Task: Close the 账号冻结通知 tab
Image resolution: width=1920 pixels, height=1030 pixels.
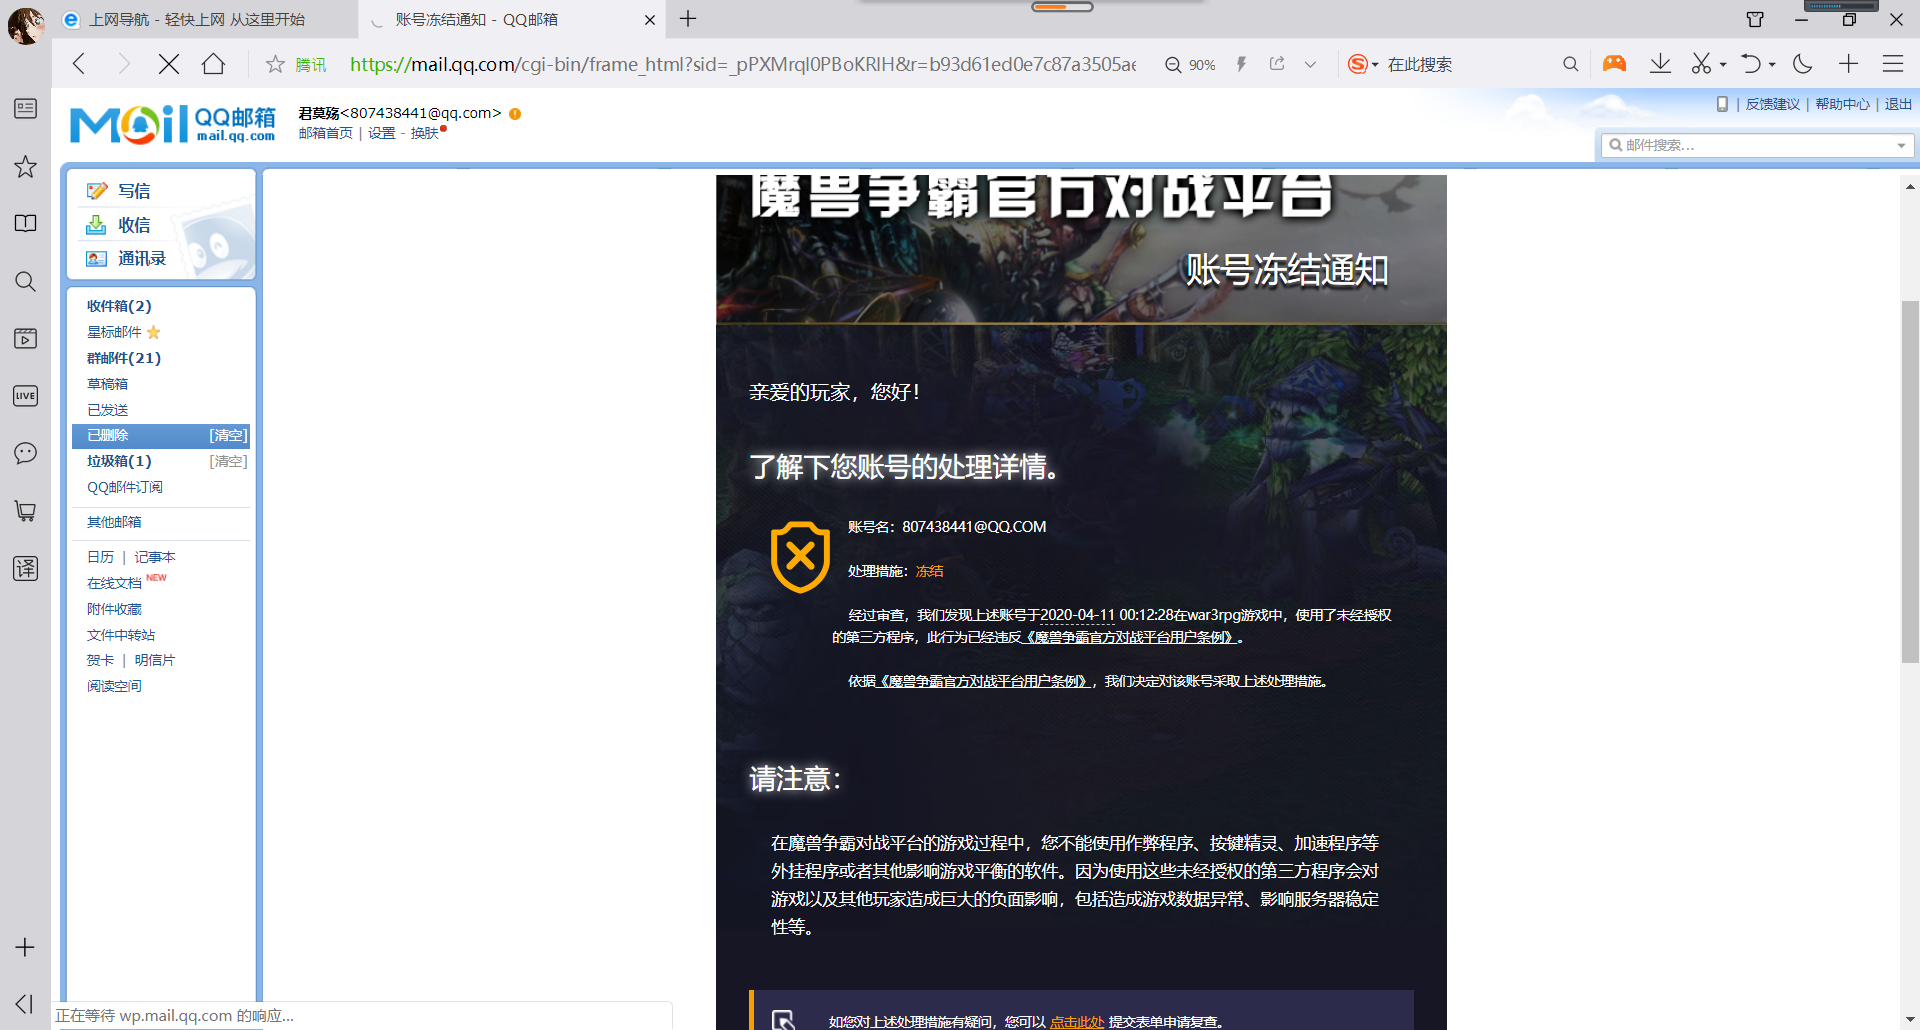Action: pos(650,20)
